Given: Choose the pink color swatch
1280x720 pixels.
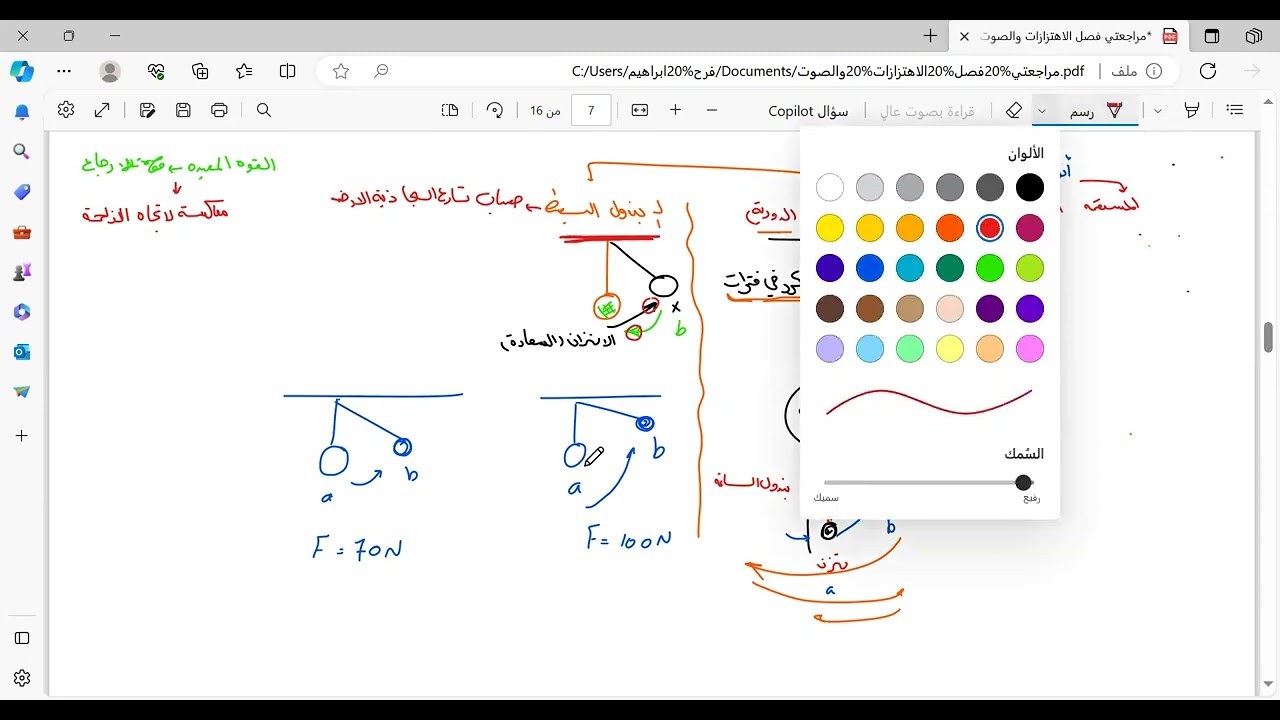Looking at the screenshot, I should (1030, 348).
